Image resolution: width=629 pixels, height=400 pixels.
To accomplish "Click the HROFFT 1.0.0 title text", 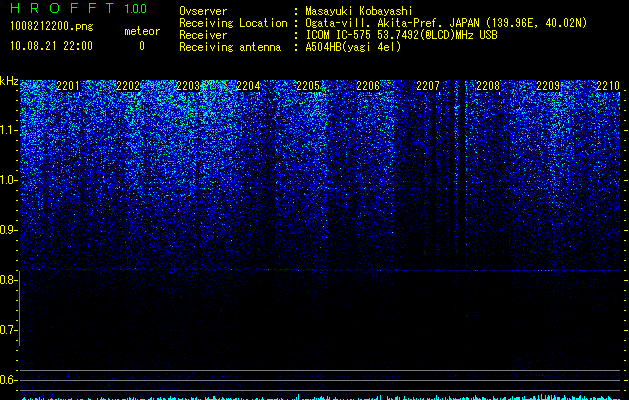I will pyautogui.click(x=79, y=8).
